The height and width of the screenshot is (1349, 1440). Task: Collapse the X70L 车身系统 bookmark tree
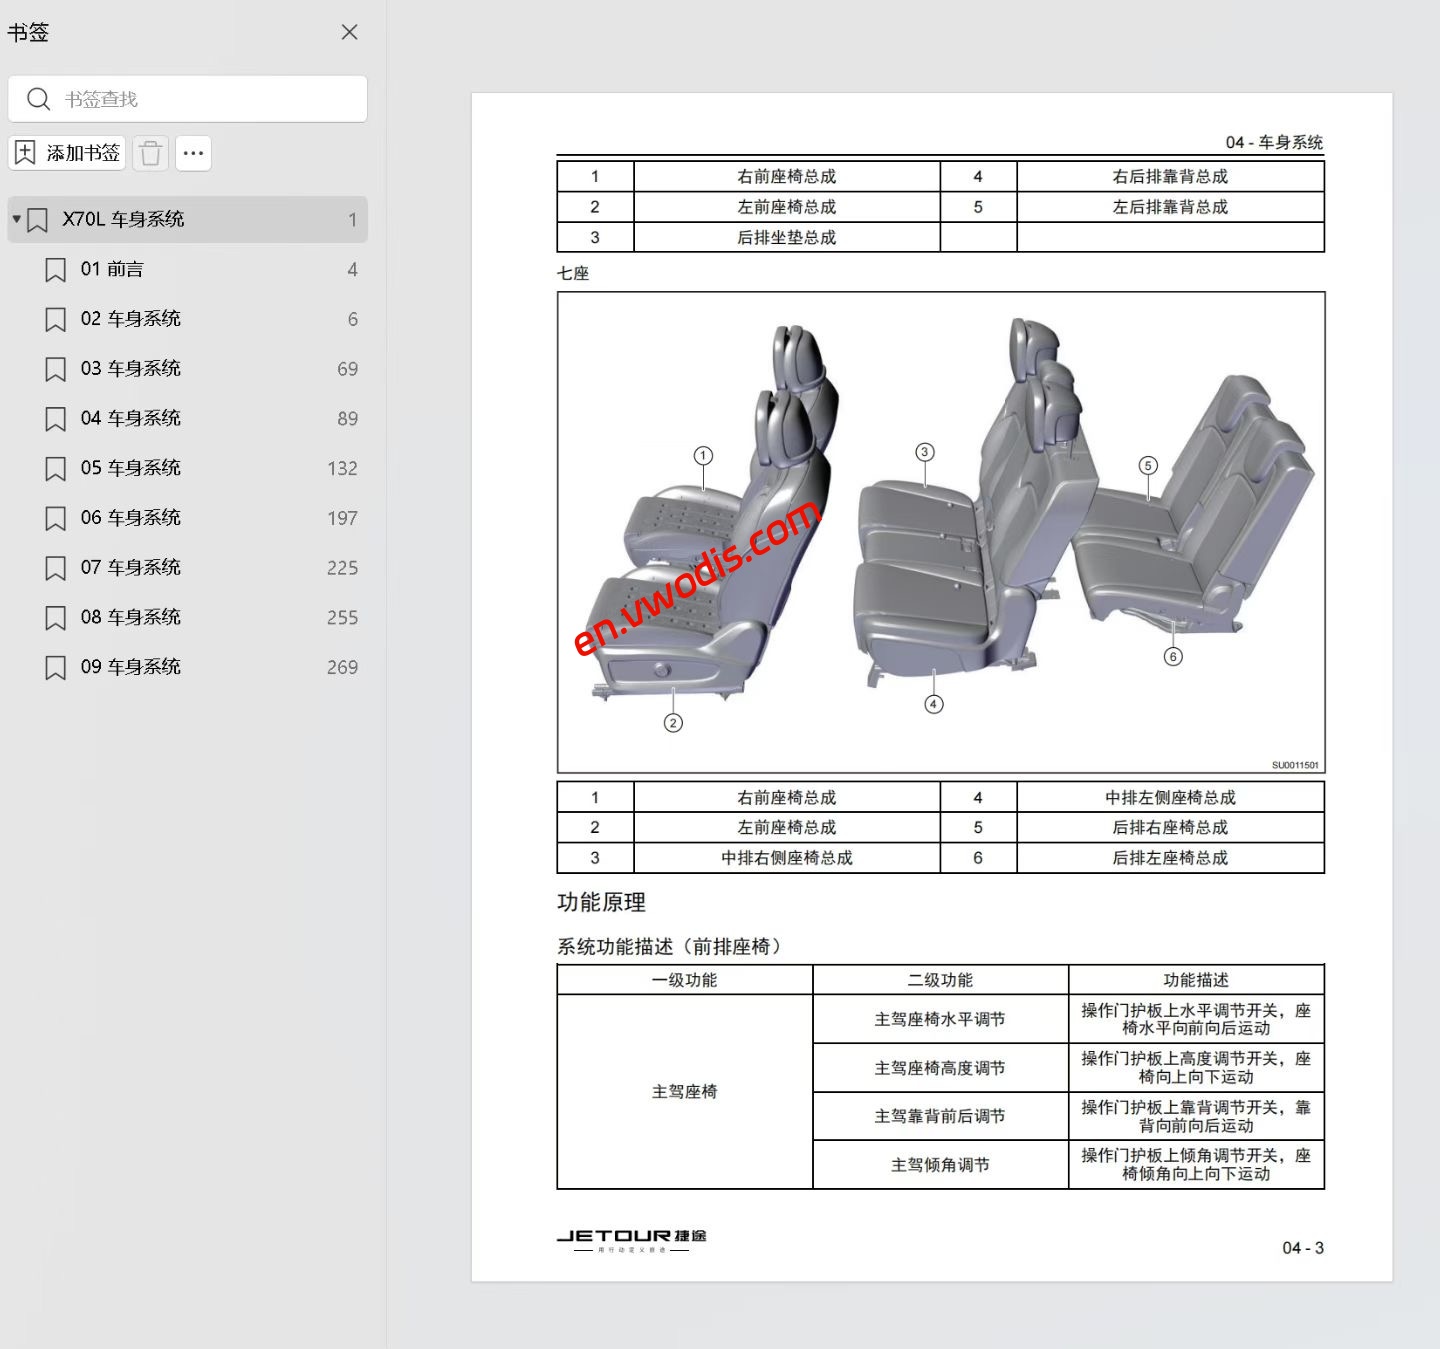(x=14, y=218)
